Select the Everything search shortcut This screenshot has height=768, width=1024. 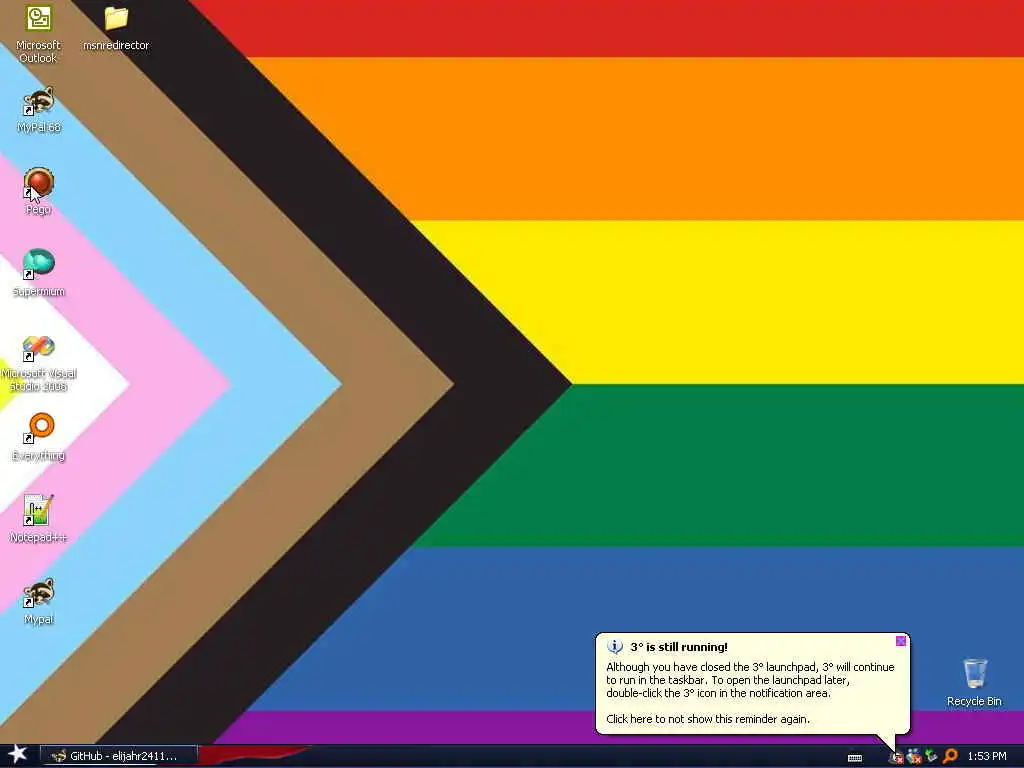point(39,438)
